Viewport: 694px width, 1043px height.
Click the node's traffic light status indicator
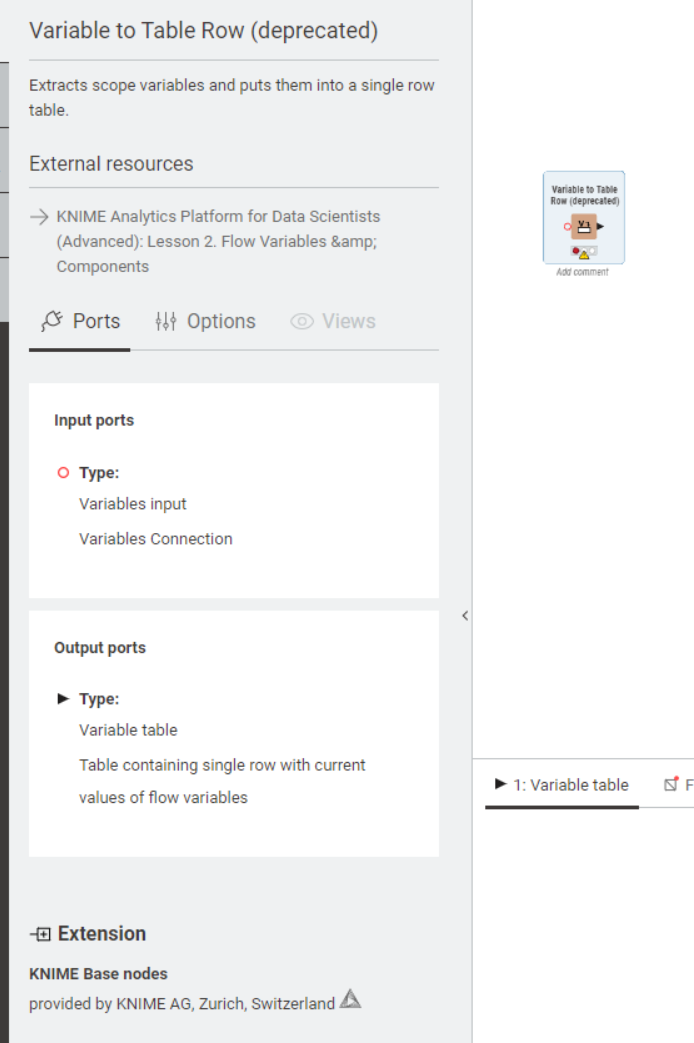(584, 252)
